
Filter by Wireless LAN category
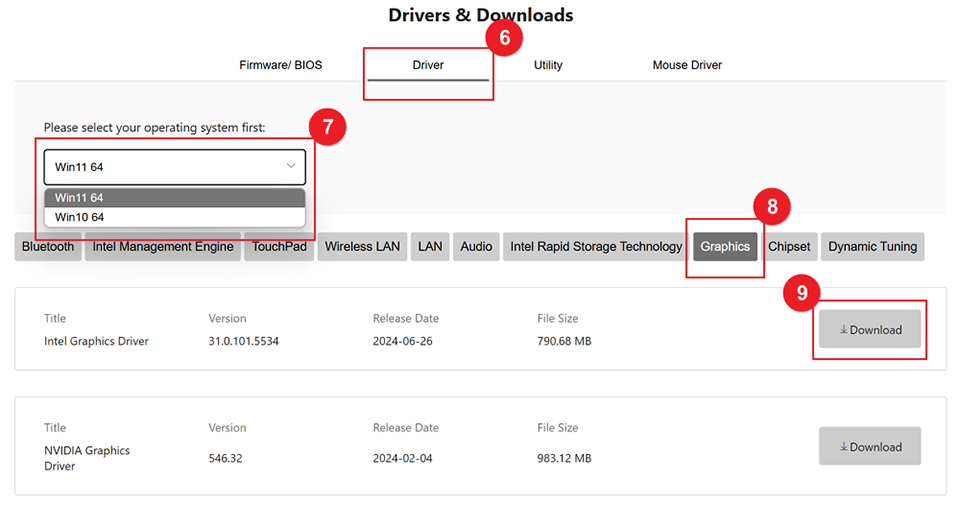362,247
